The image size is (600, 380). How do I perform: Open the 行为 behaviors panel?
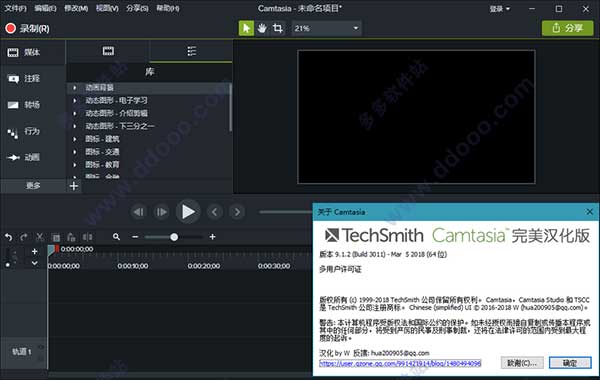point(24,131)
